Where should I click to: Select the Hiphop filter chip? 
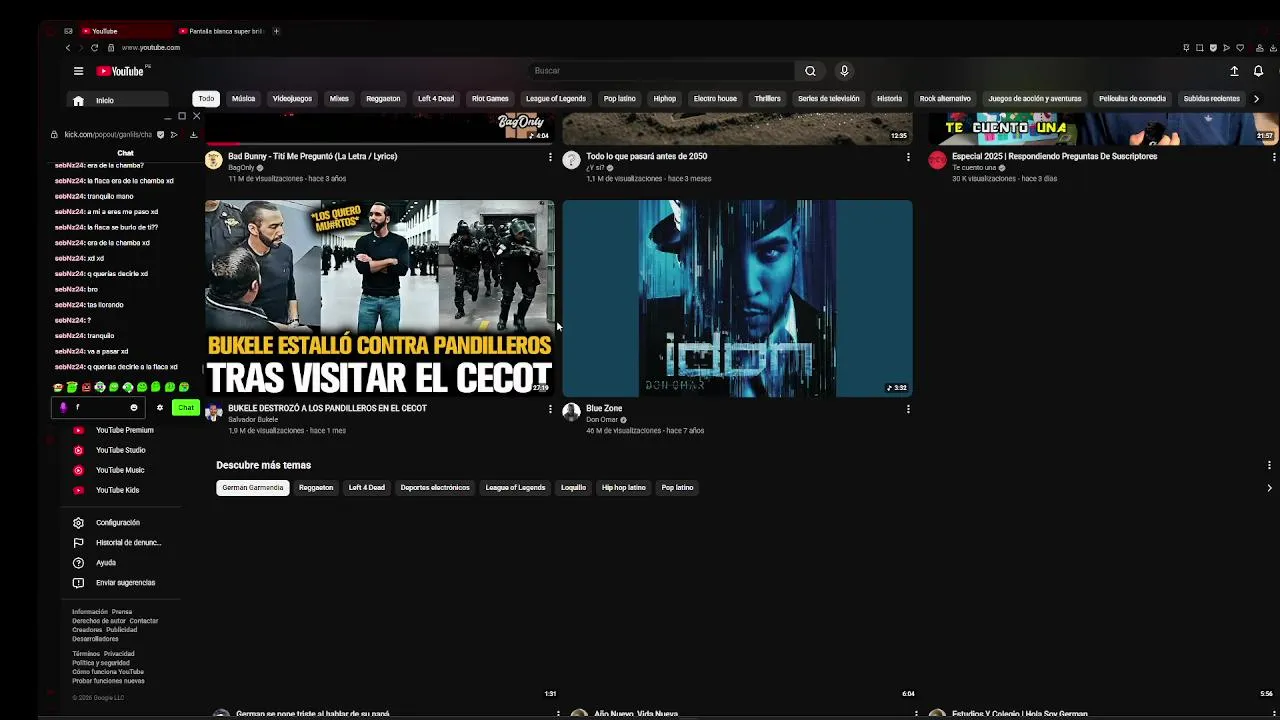click(x=664, y=99)
